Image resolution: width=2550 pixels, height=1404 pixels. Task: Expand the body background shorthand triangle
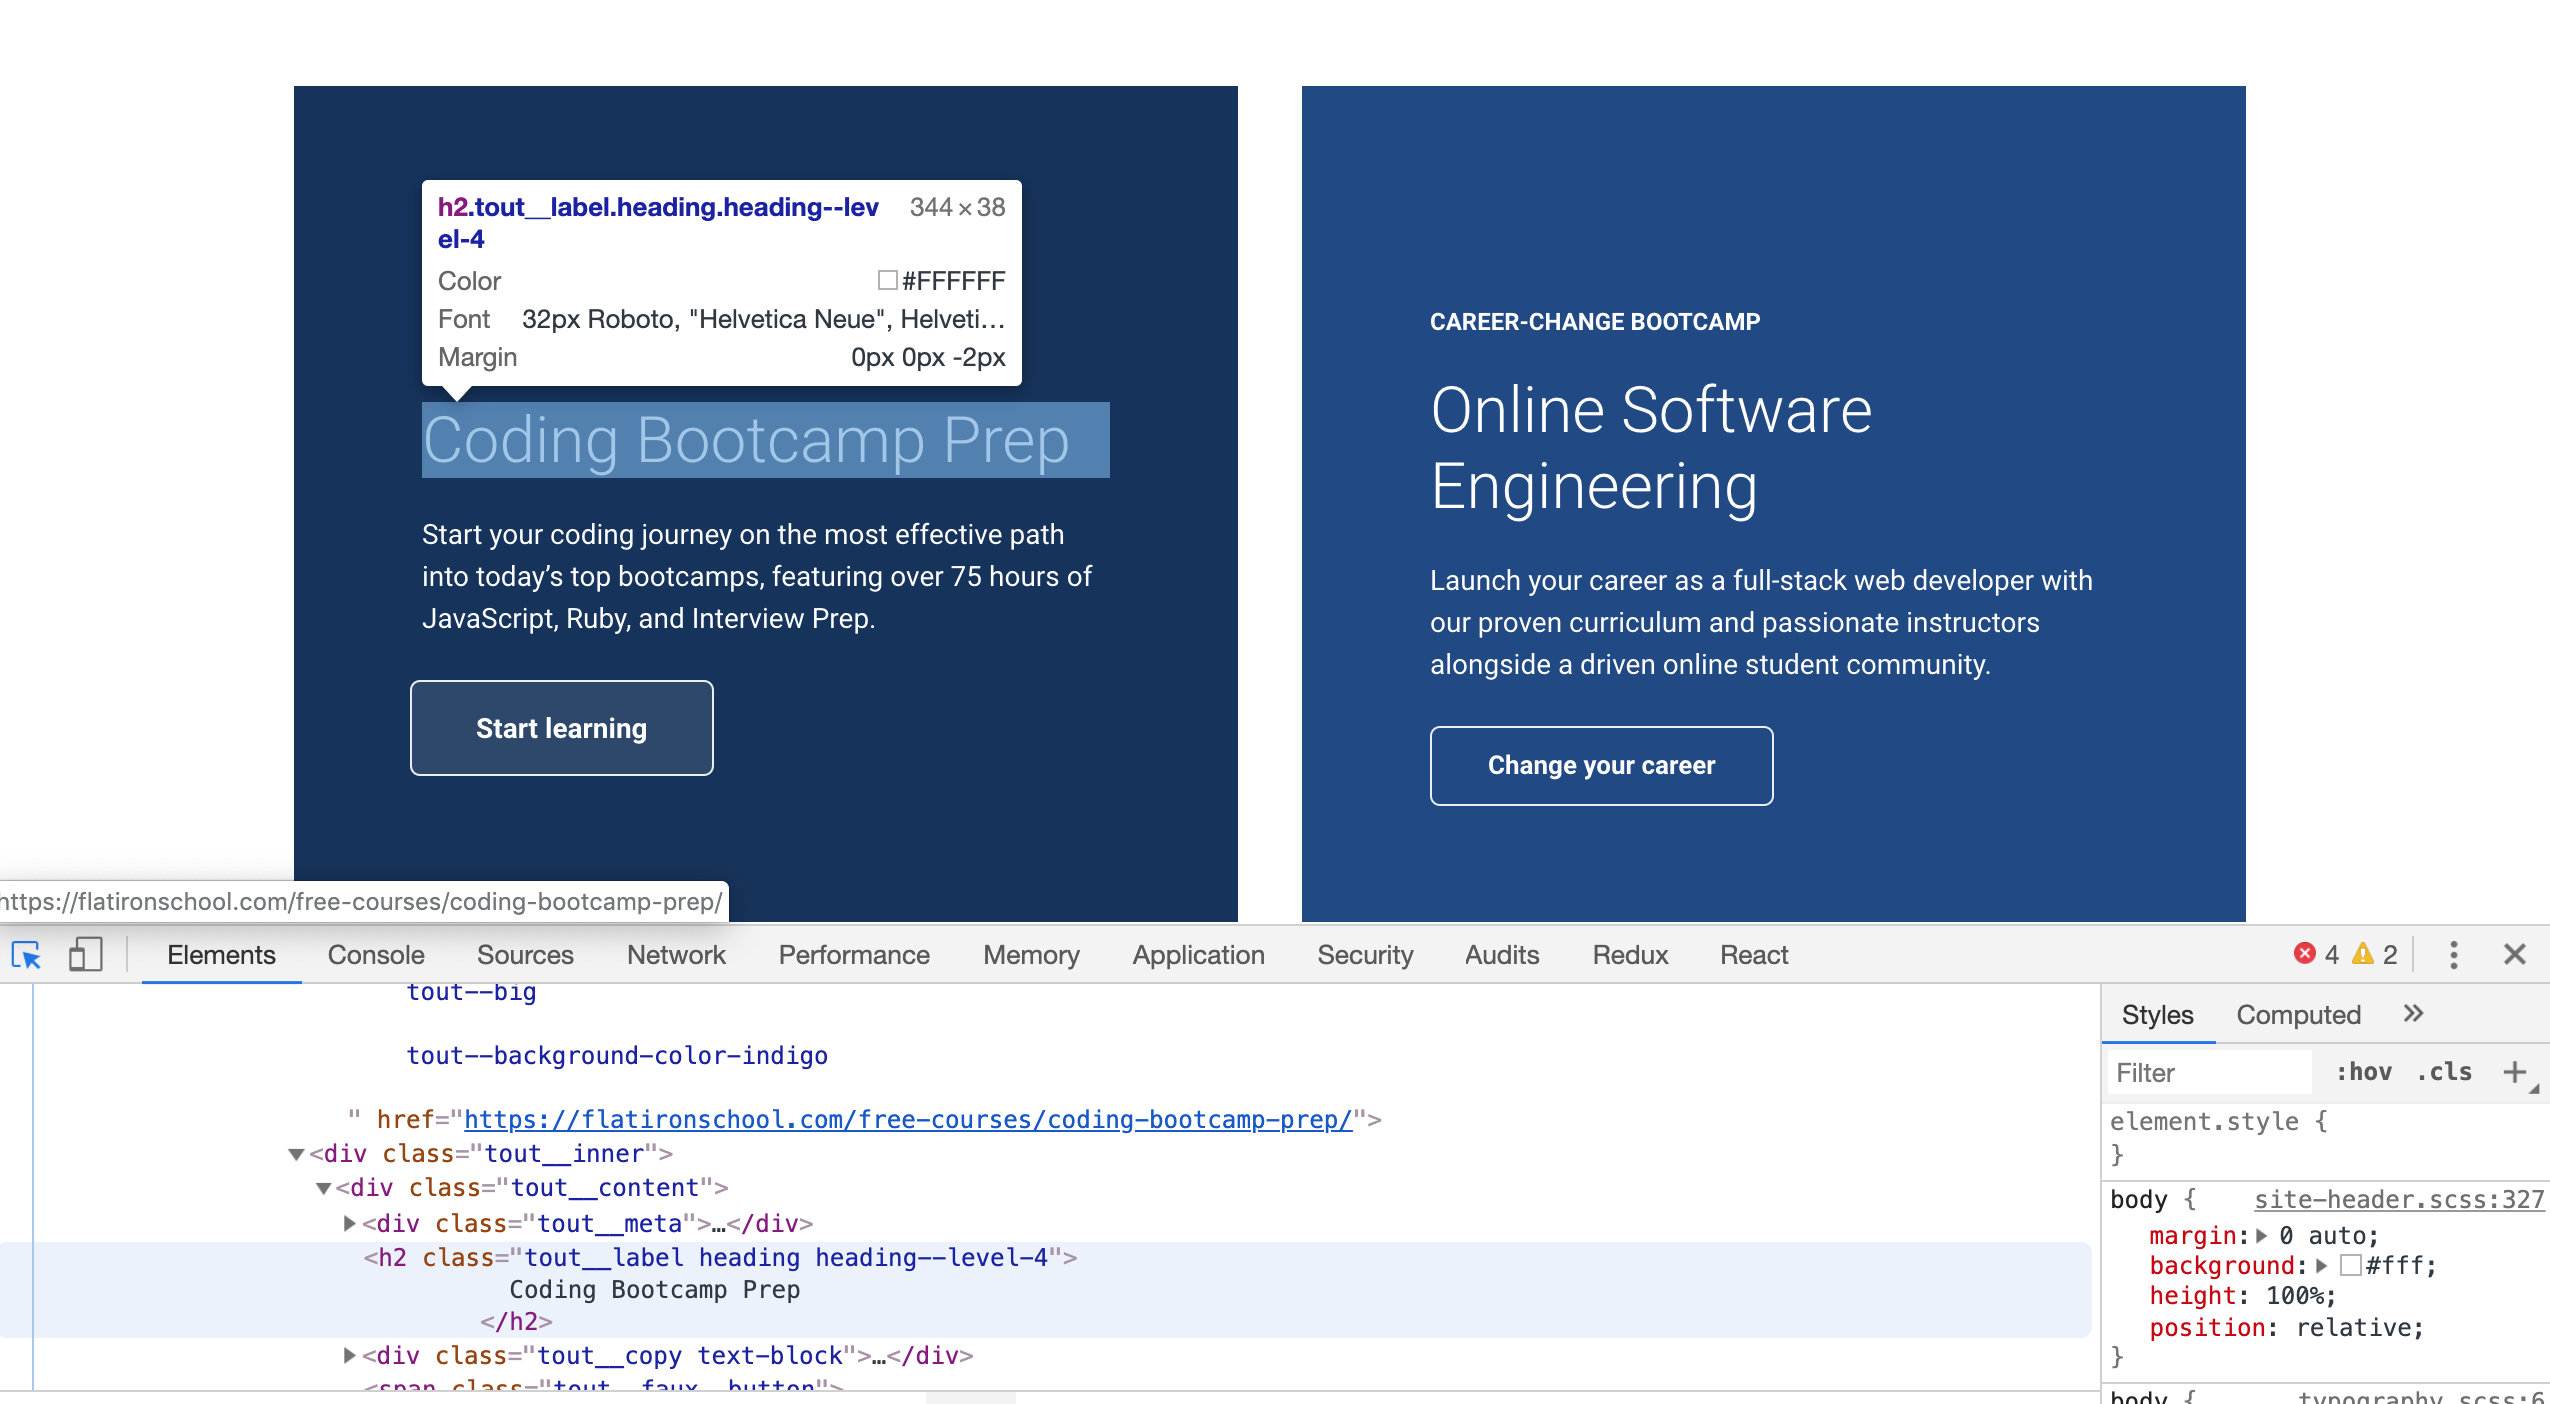coord(2321,1265)
